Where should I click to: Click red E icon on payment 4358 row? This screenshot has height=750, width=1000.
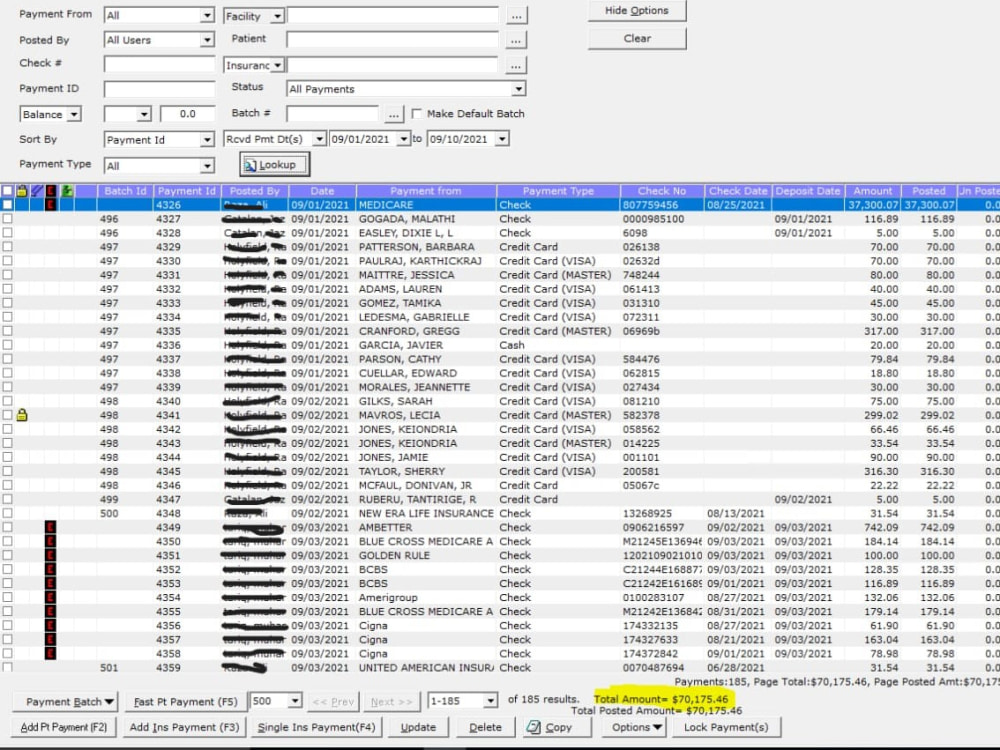pyautogui.click(x=50, y=654)
